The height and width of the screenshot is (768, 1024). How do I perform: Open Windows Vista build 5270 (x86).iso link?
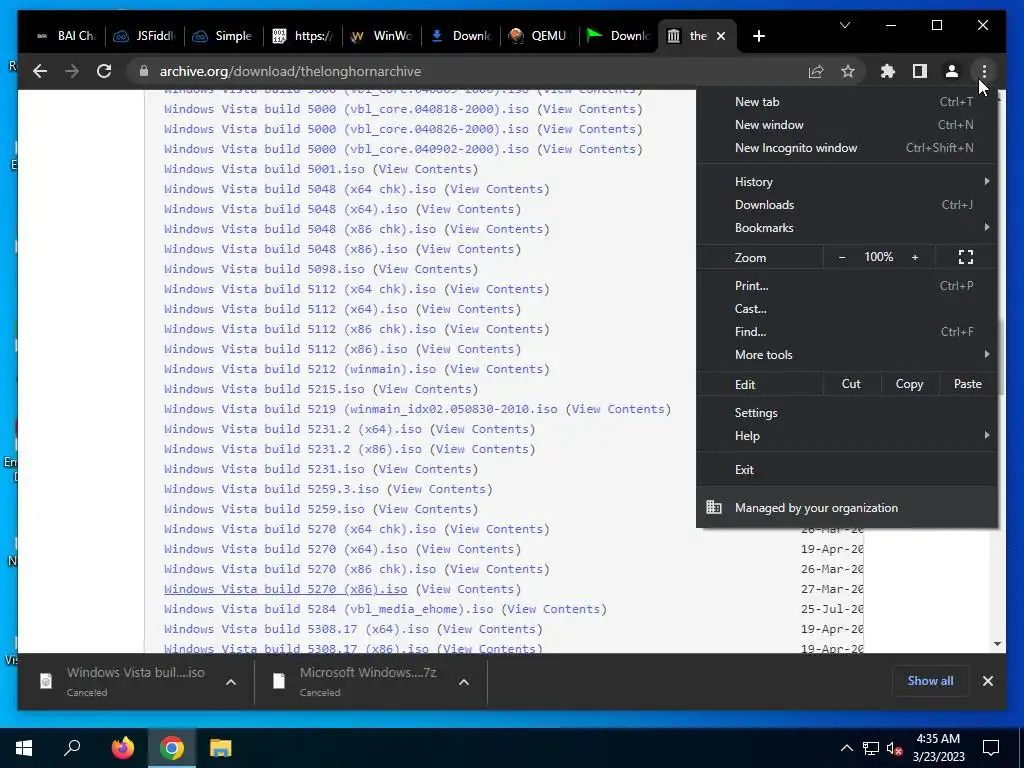[285, 589]
